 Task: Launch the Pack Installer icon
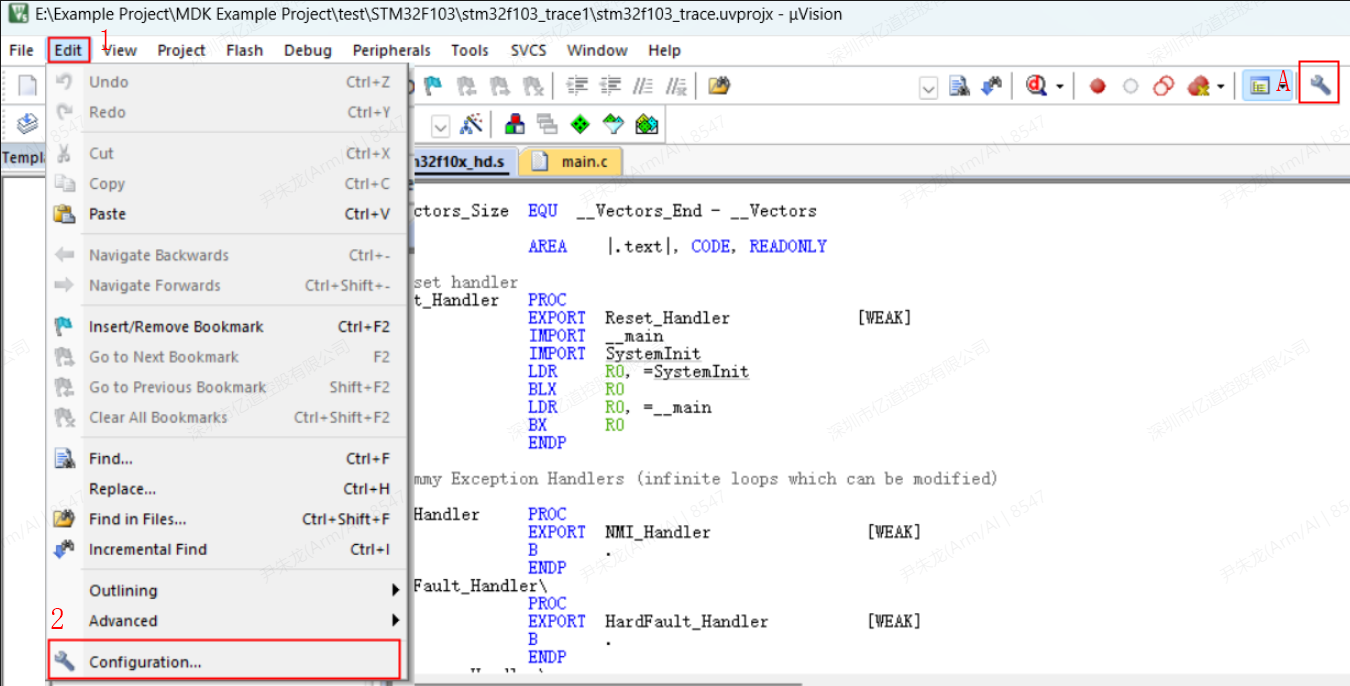(647, 124)
